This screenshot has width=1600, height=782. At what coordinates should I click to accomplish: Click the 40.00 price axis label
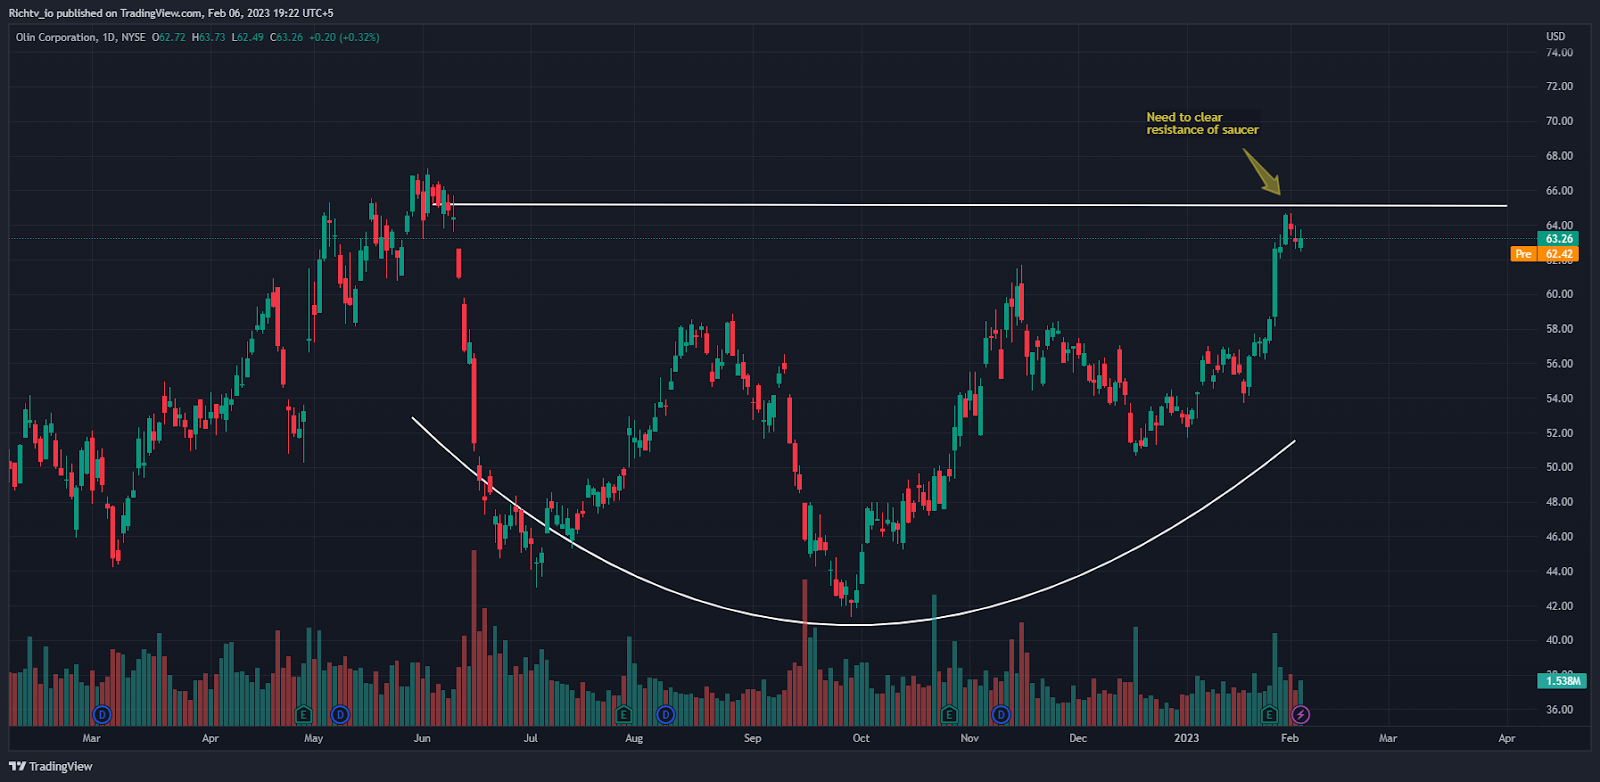pos(1559,640)
